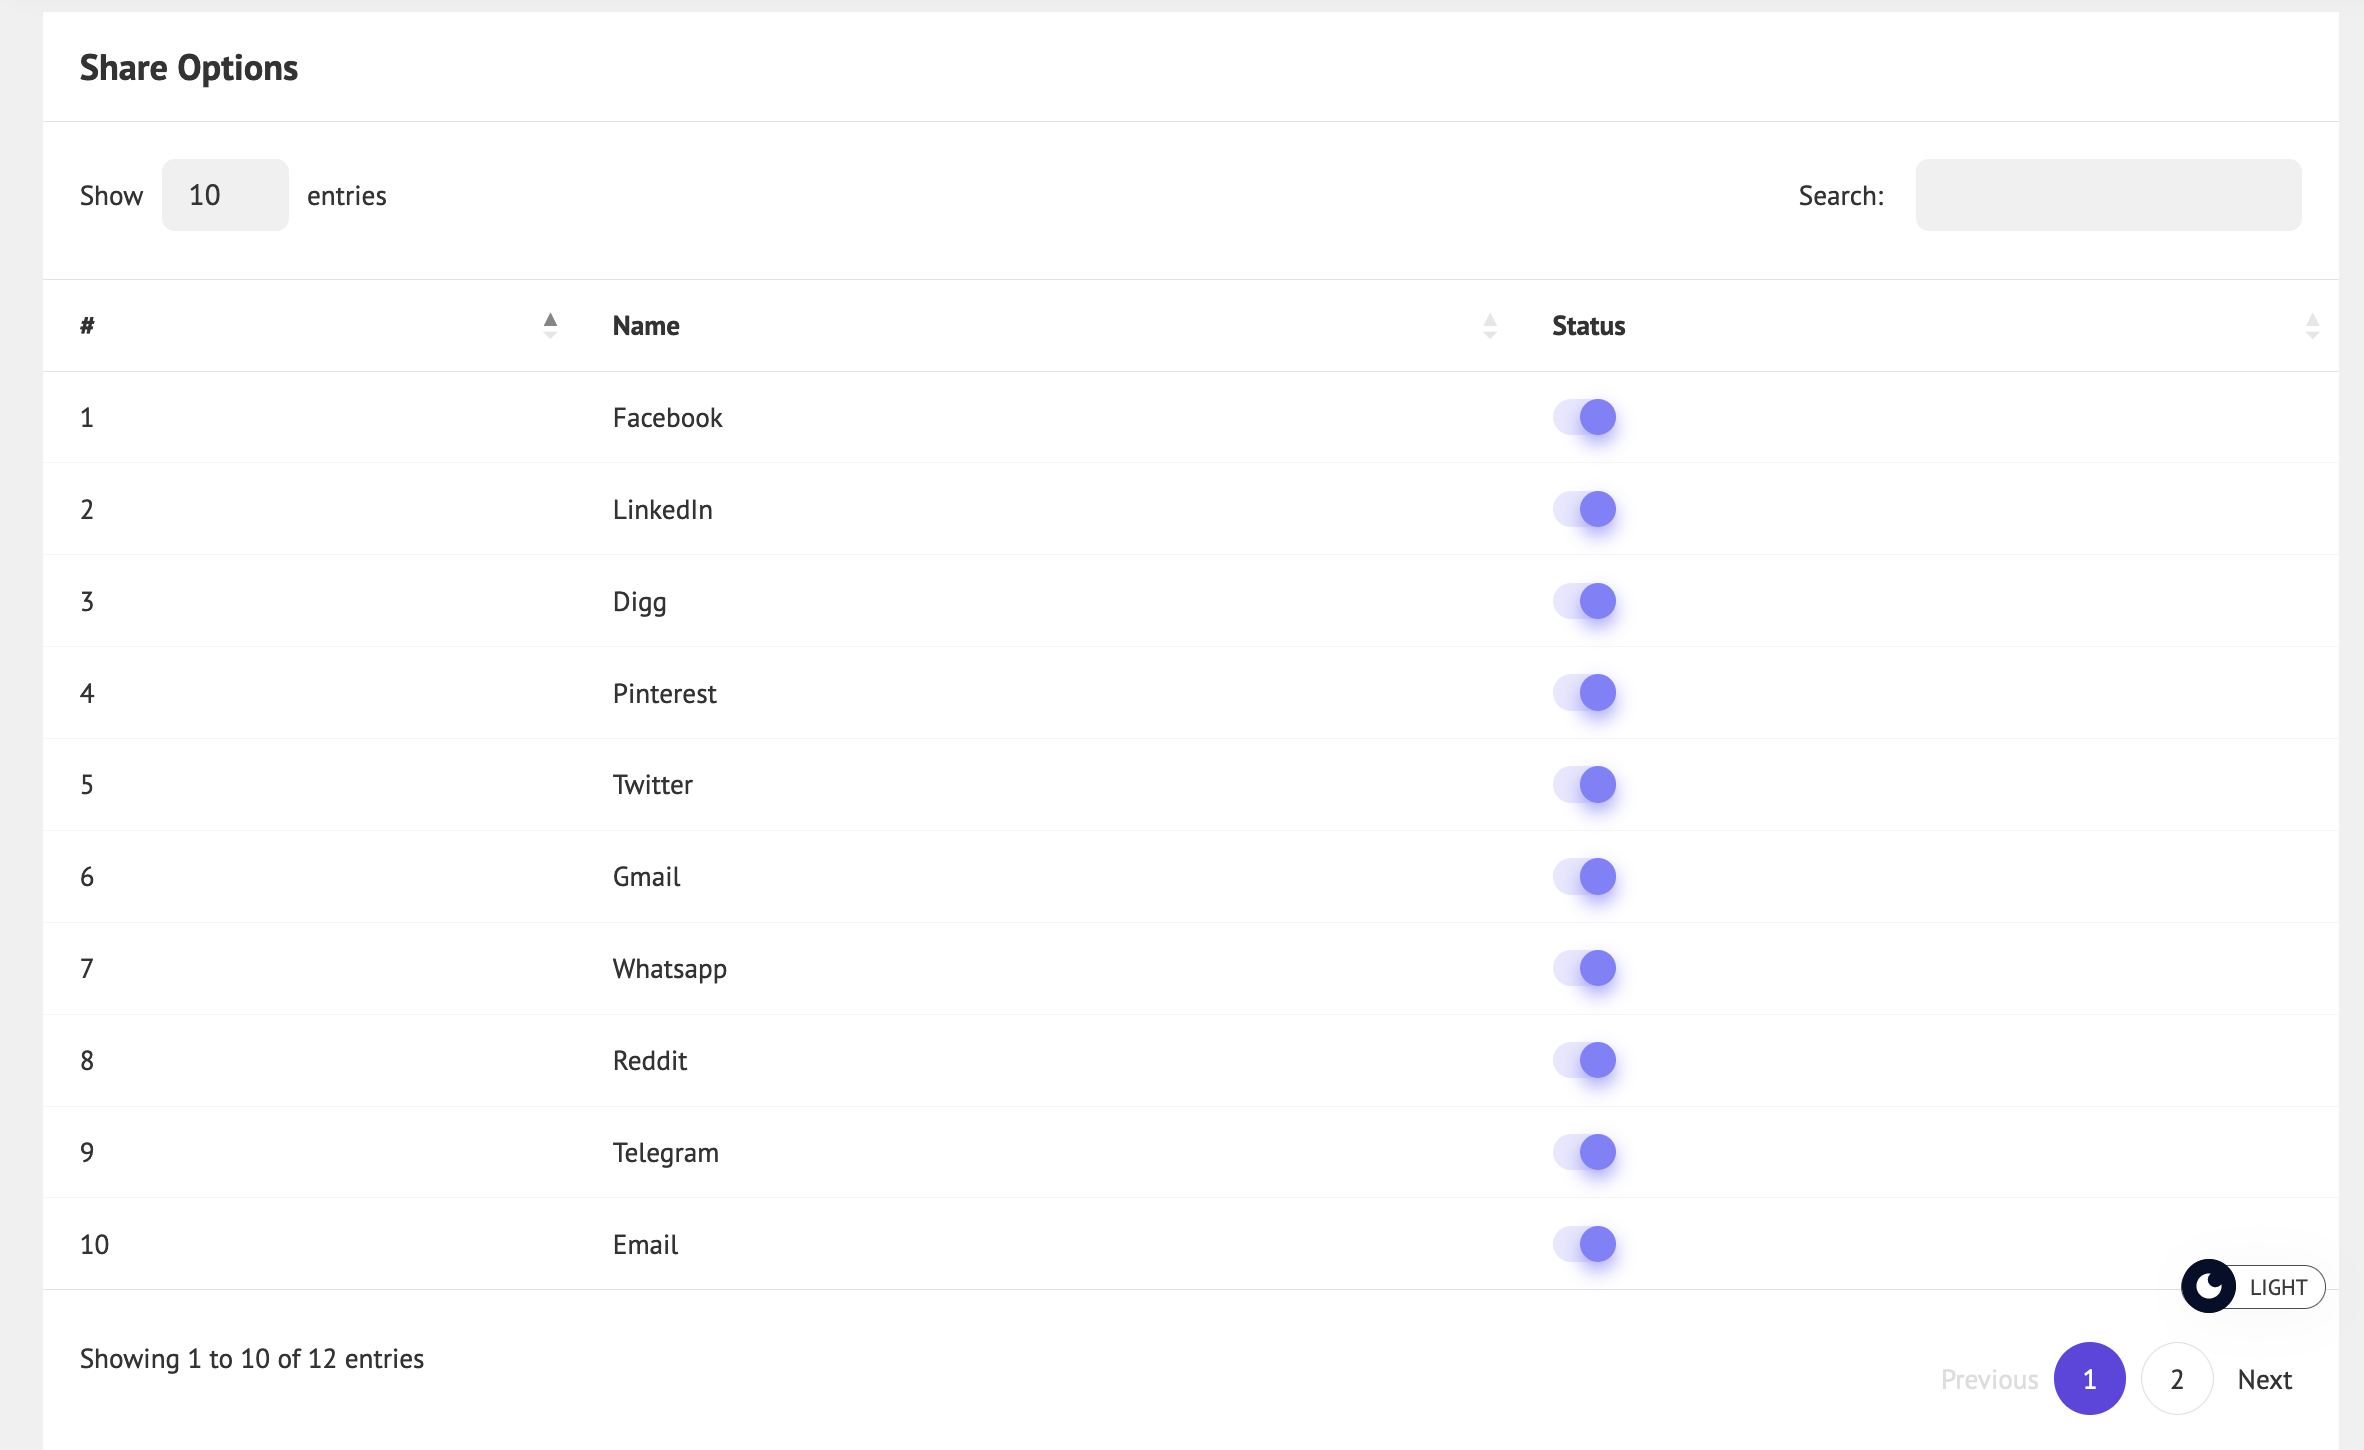This screenshot has height=1450, width=2364.
Task: Turn off the LinkedIn toggle
Action: [1585, 509]
